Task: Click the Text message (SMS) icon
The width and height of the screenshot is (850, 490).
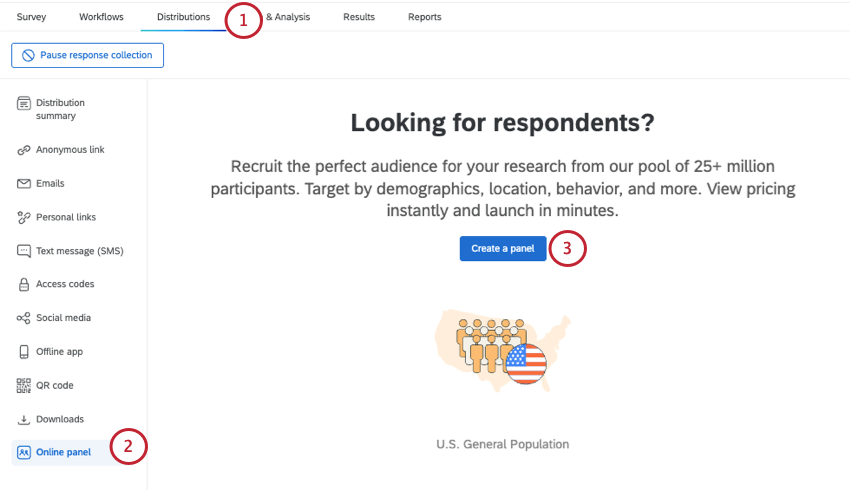Action: 24,251
